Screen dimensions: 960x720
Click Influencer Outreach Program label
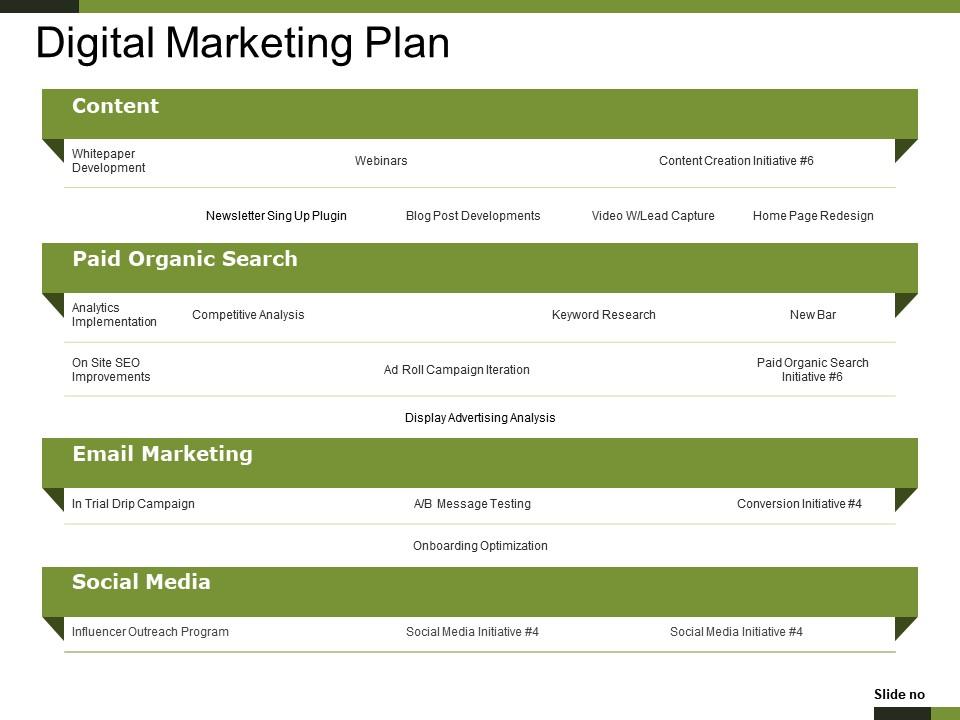click(x=150, y=631)
